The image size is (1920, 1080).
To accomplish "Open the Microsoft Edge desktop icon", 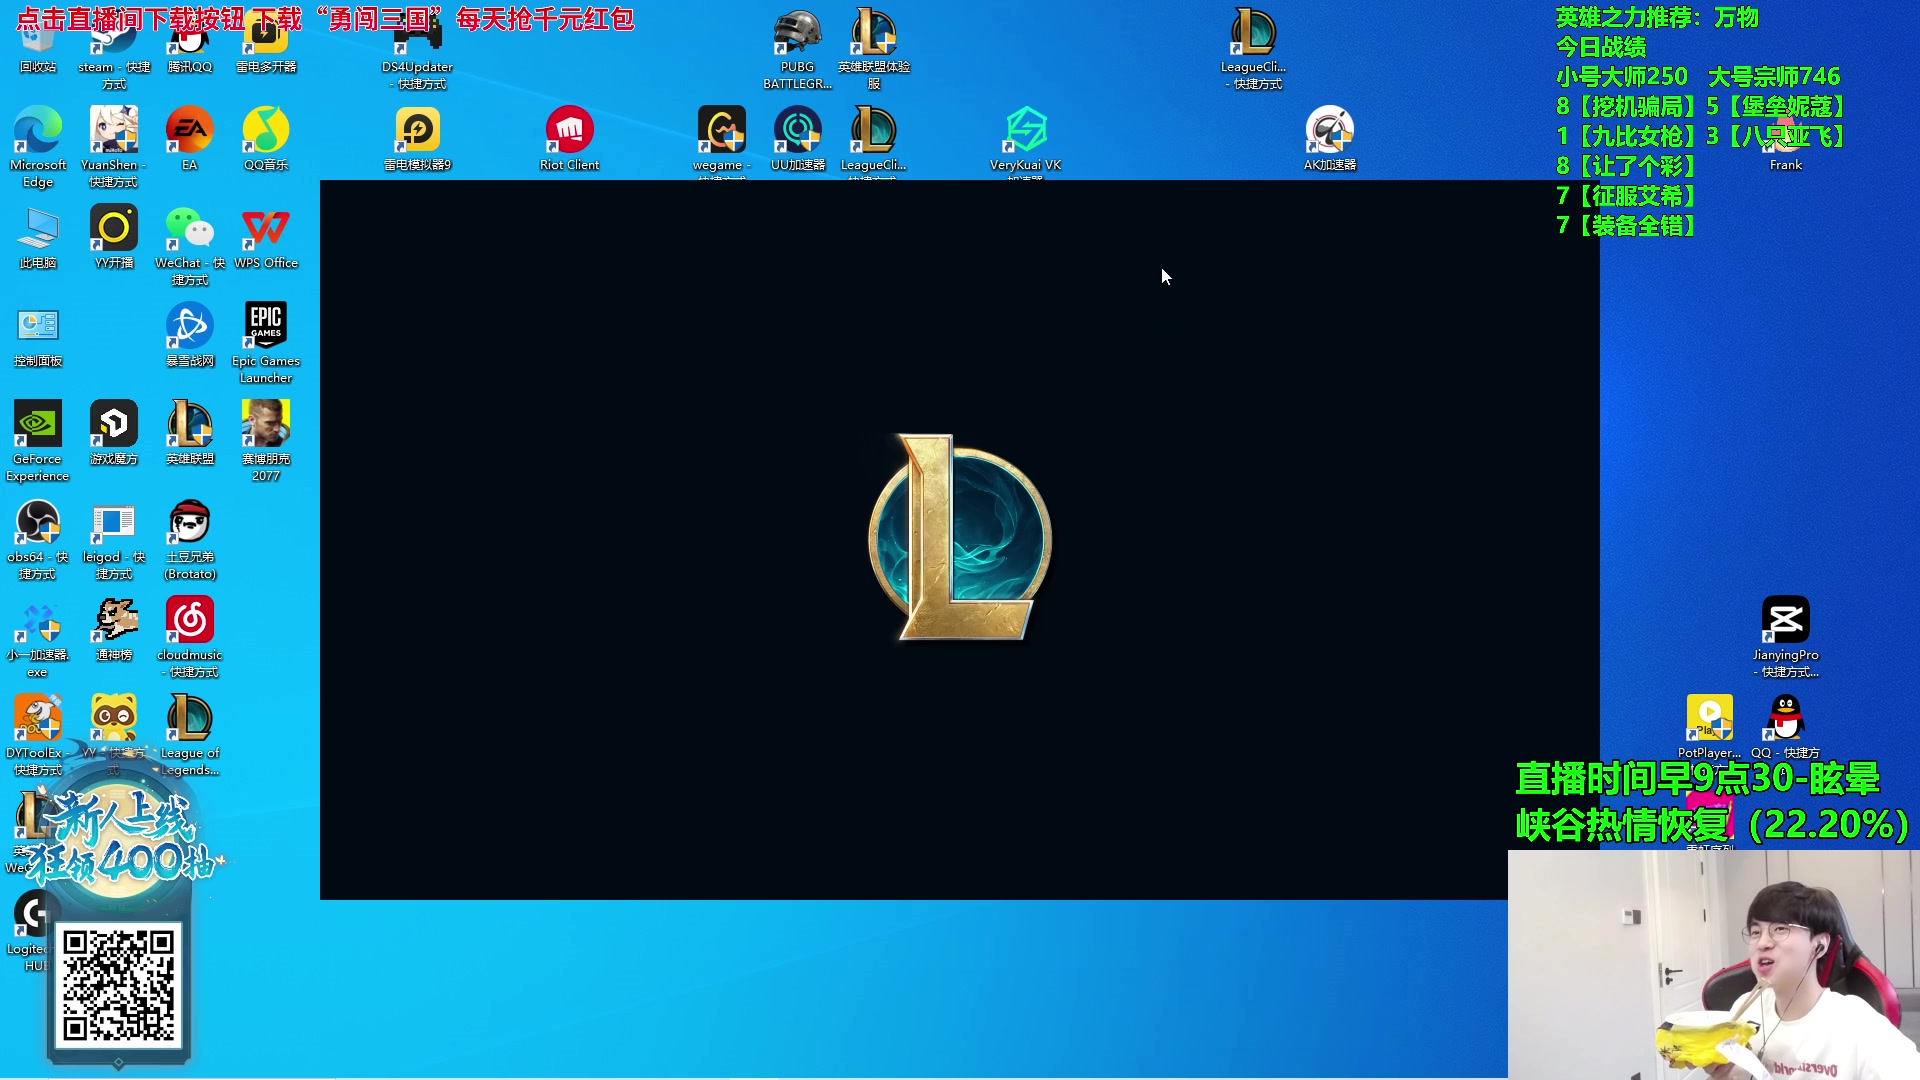I will tap(38, 145).
